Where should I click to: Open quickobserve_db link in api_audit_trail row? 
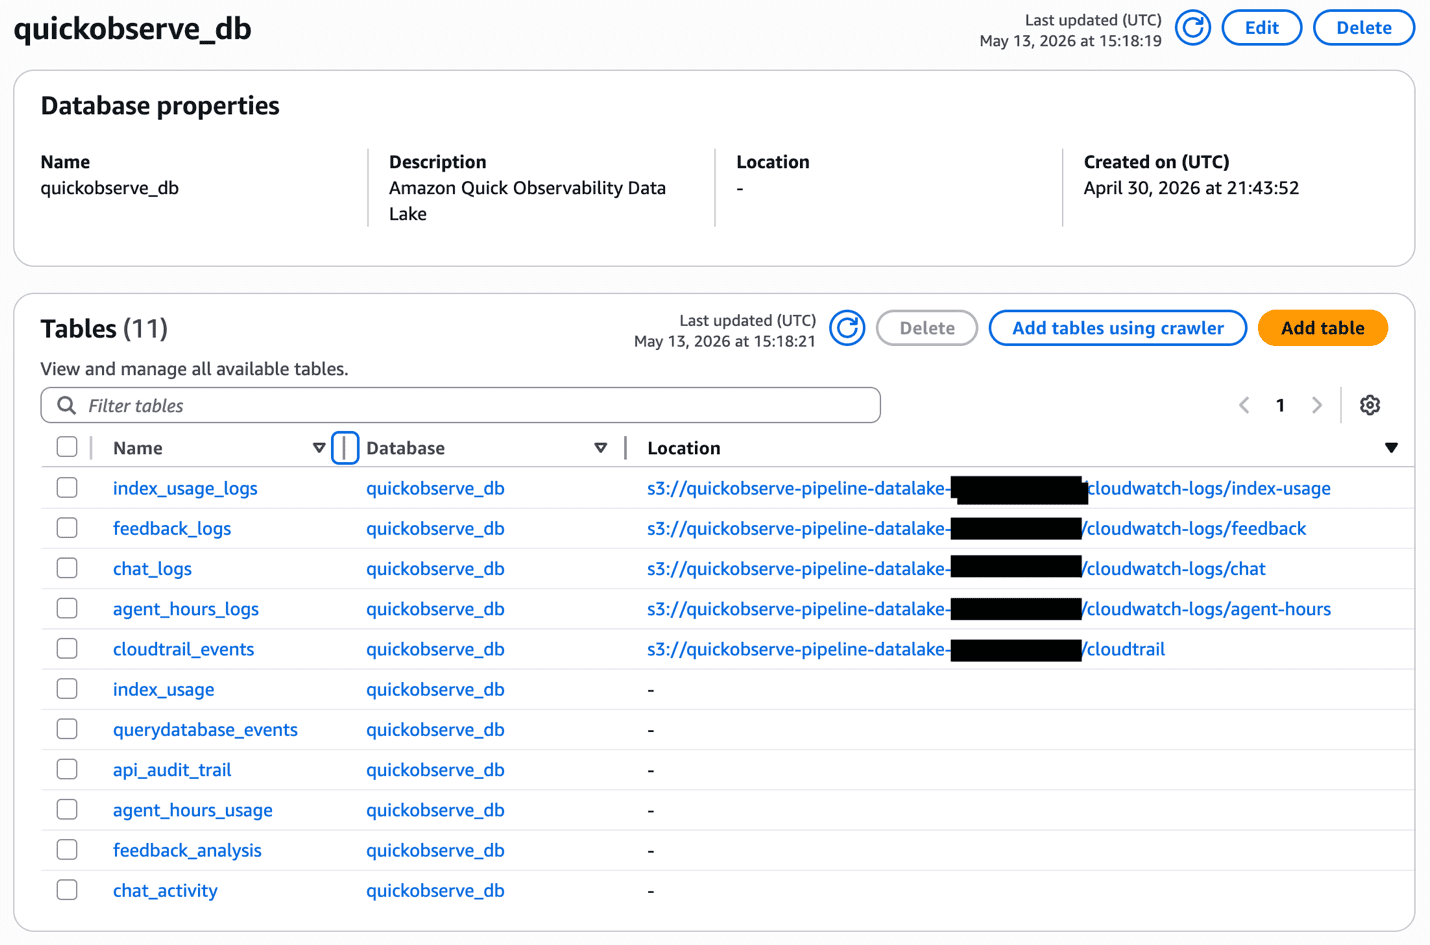[x=435, y=770]
